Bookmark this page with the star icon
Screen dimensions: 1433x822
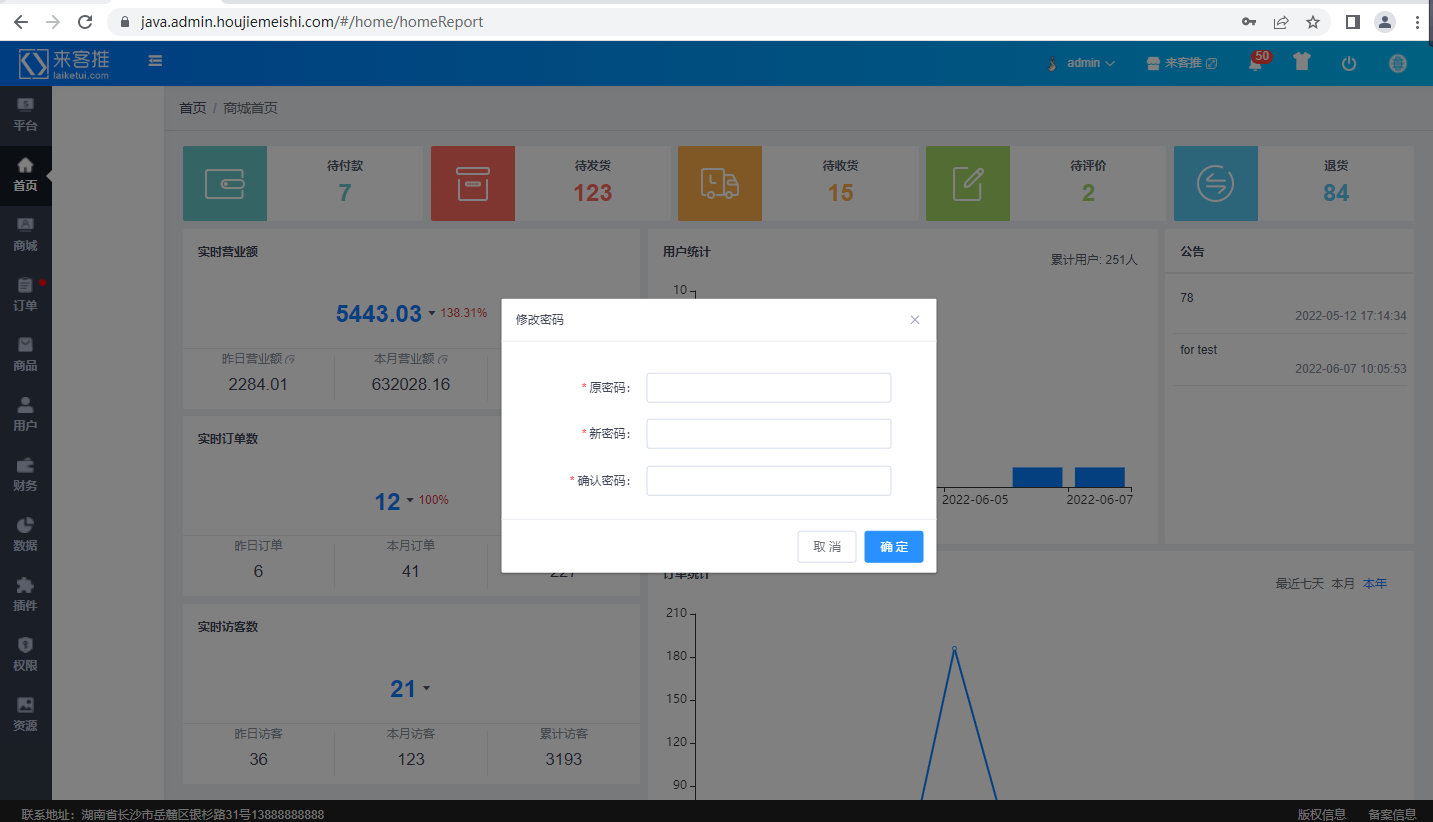point(1313,22)
